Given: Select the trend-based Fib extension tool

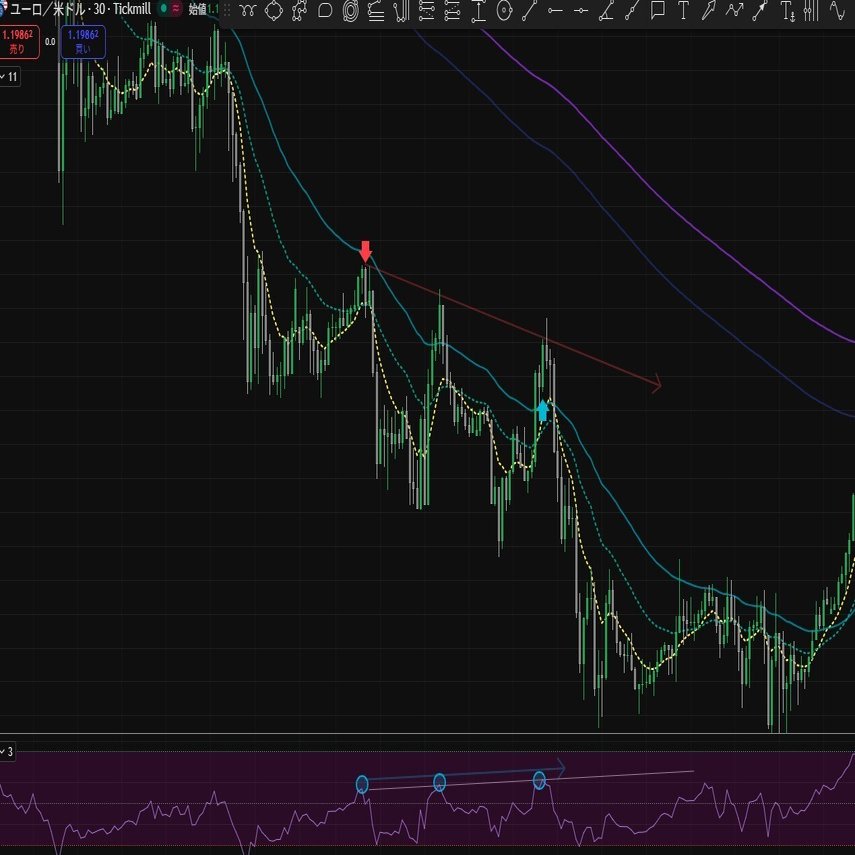Looking at the screenshot, I should point(453,10).
